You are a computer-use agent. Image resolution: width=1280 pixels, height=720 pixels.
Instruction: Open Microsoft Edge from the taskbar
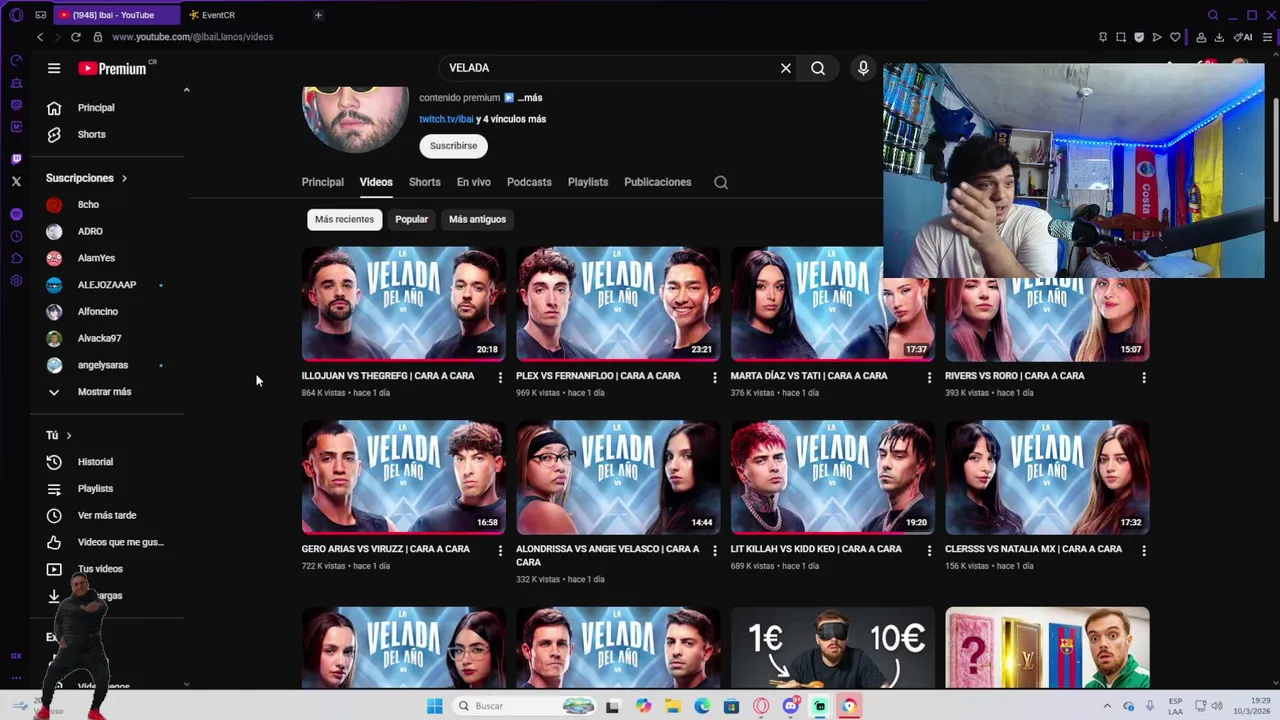pos(702,706)
